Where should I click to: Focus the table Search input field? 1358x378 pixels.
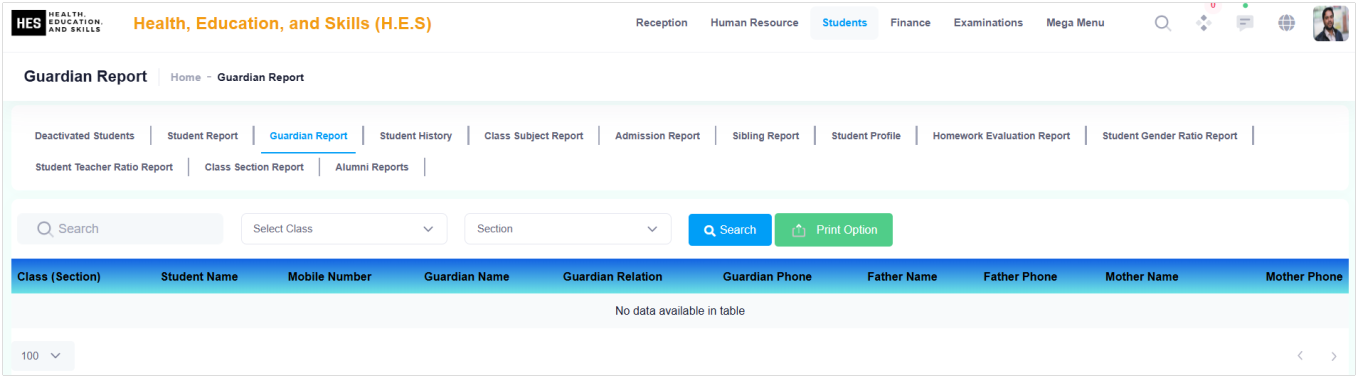[x=120, y=229]
